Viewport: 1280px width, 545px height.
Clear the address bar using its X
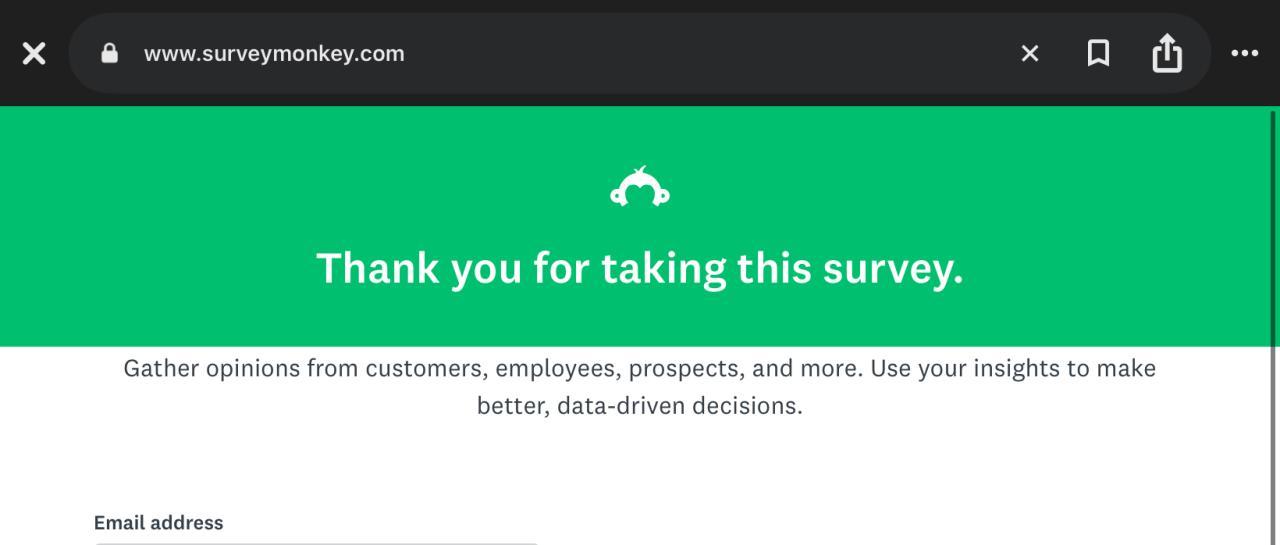click(x=1029, y=54)
